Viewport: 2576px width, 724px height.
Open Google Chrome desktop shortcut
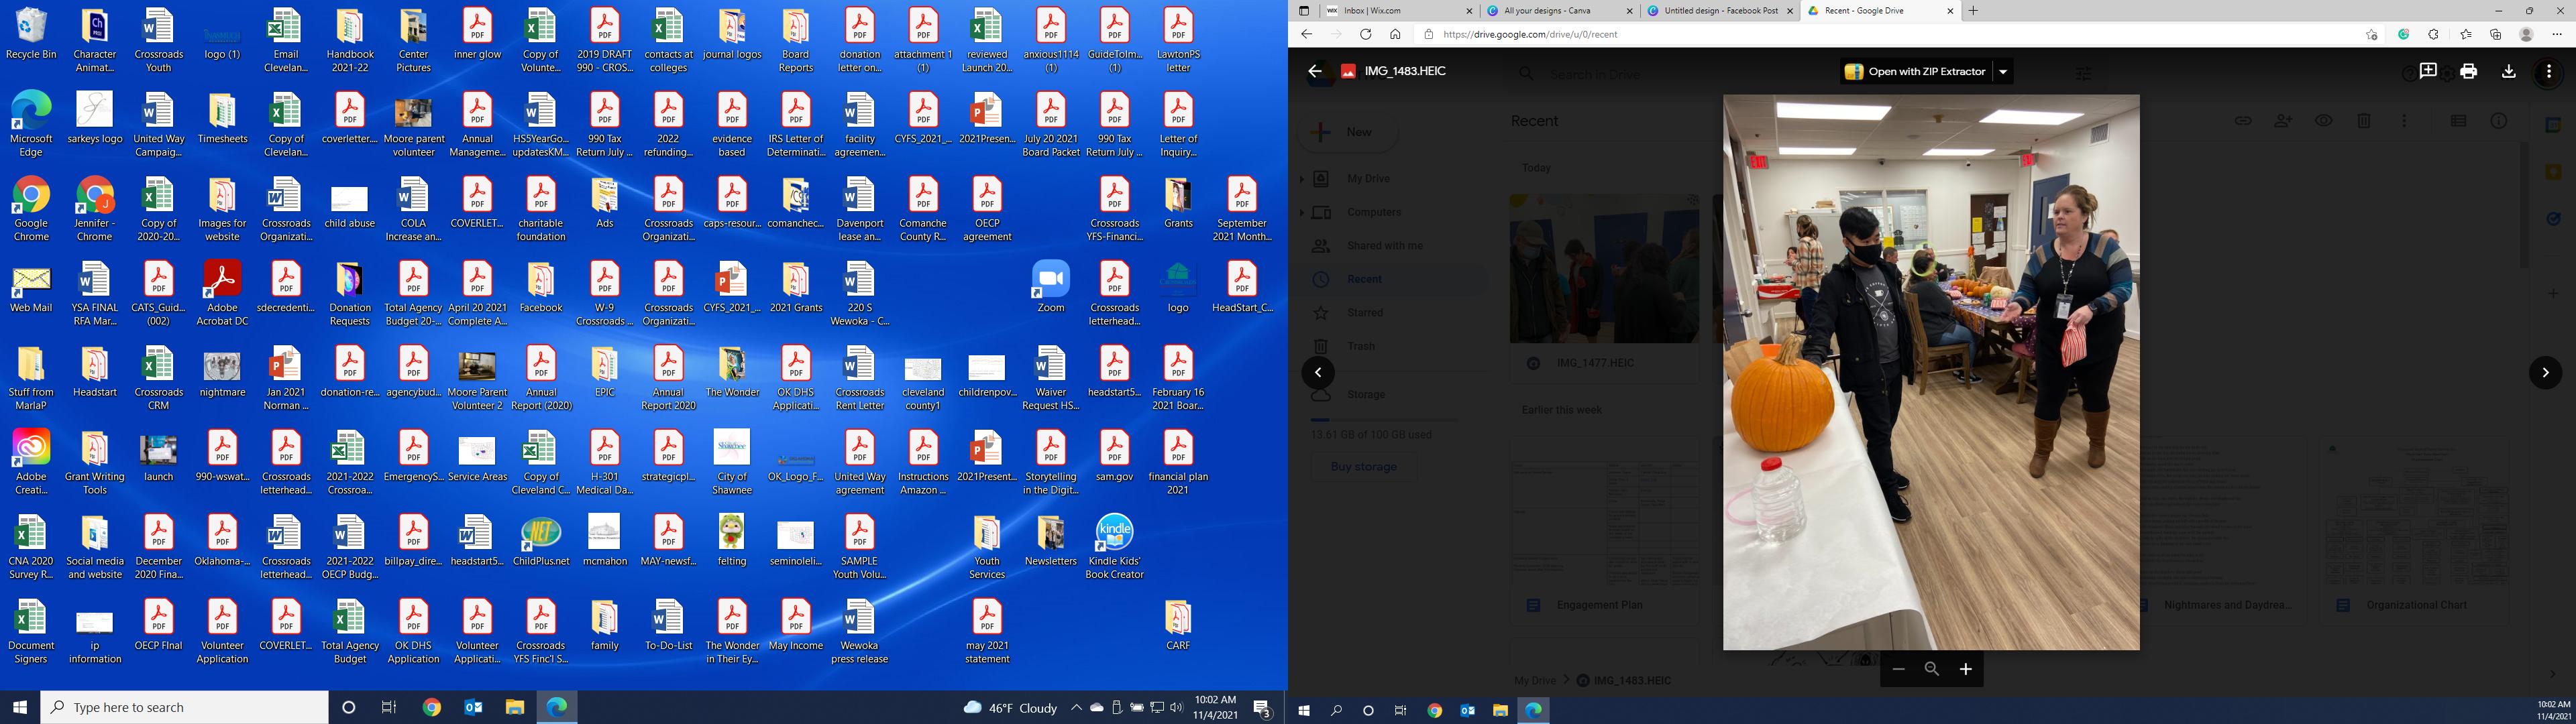point(31,209)
